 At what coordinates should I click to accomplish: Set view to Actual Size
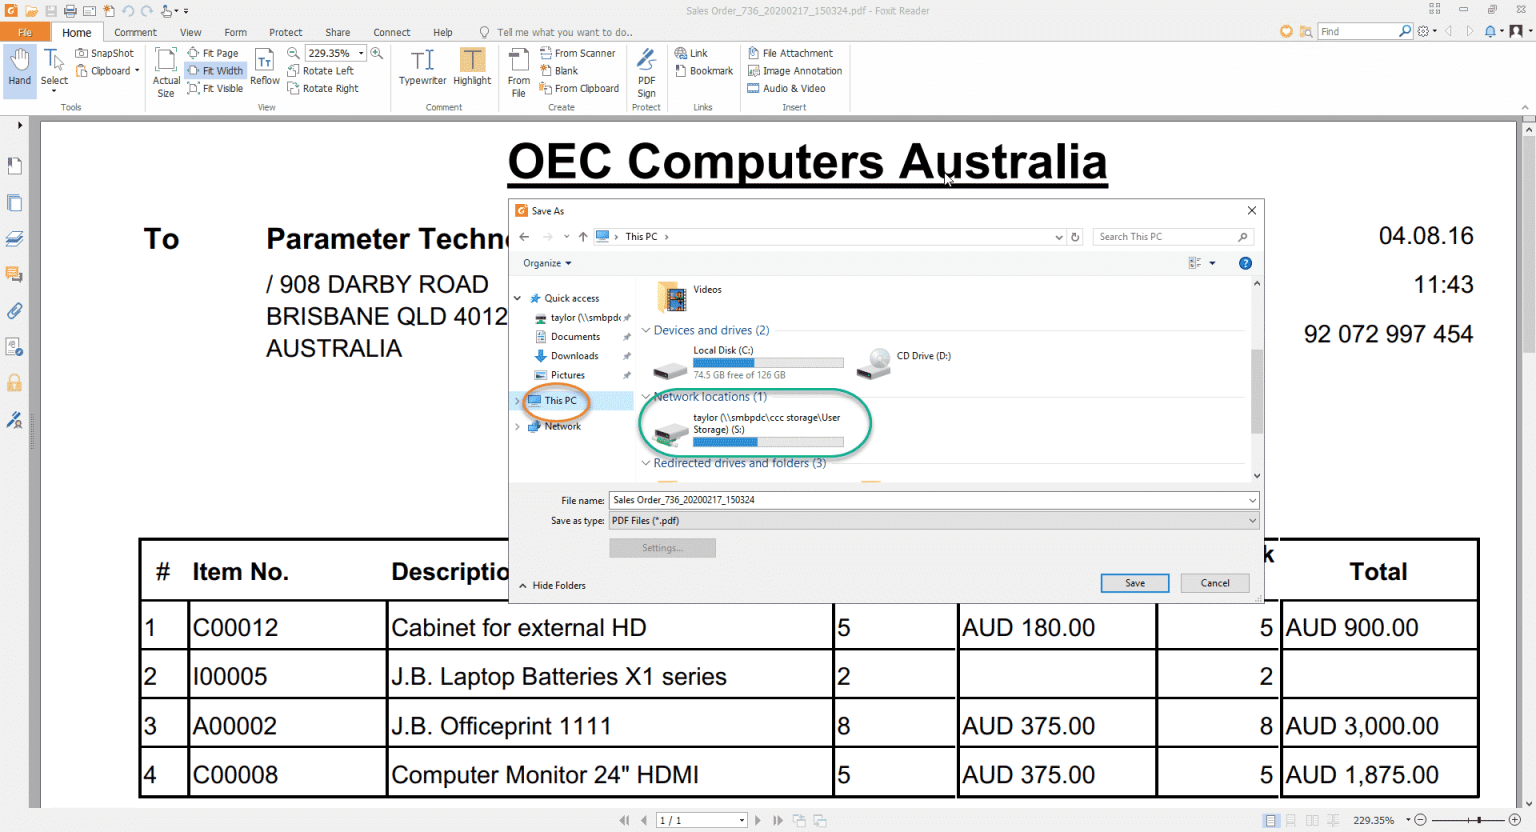tap(166, 72)
